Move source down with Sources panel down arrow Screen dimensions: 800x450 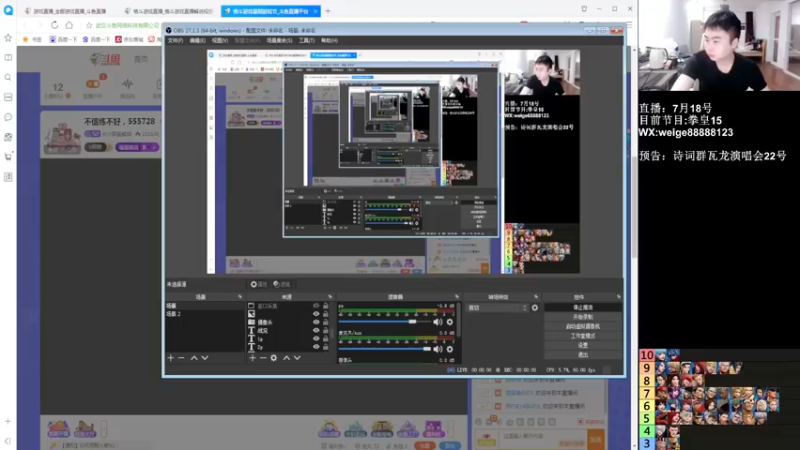pyautogui.click(x=297, y=358)
